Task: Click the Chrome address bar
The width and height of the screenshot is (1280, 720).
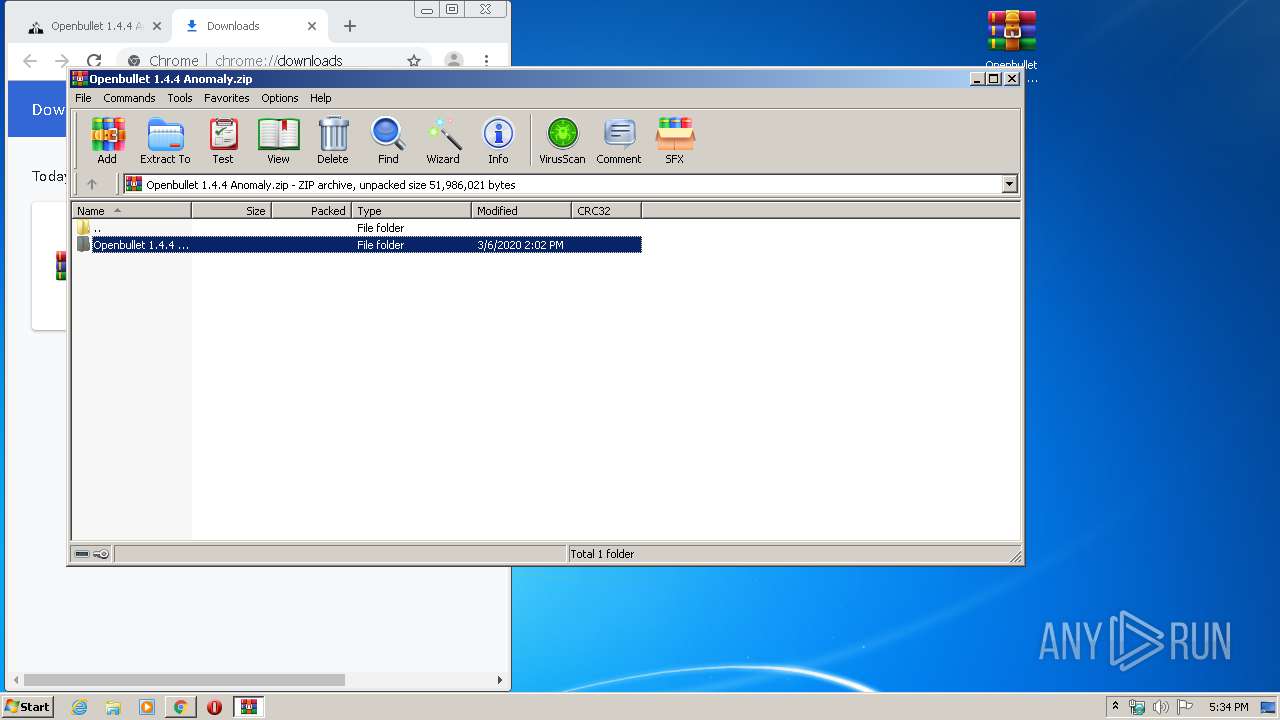Action: pos(275,61)
